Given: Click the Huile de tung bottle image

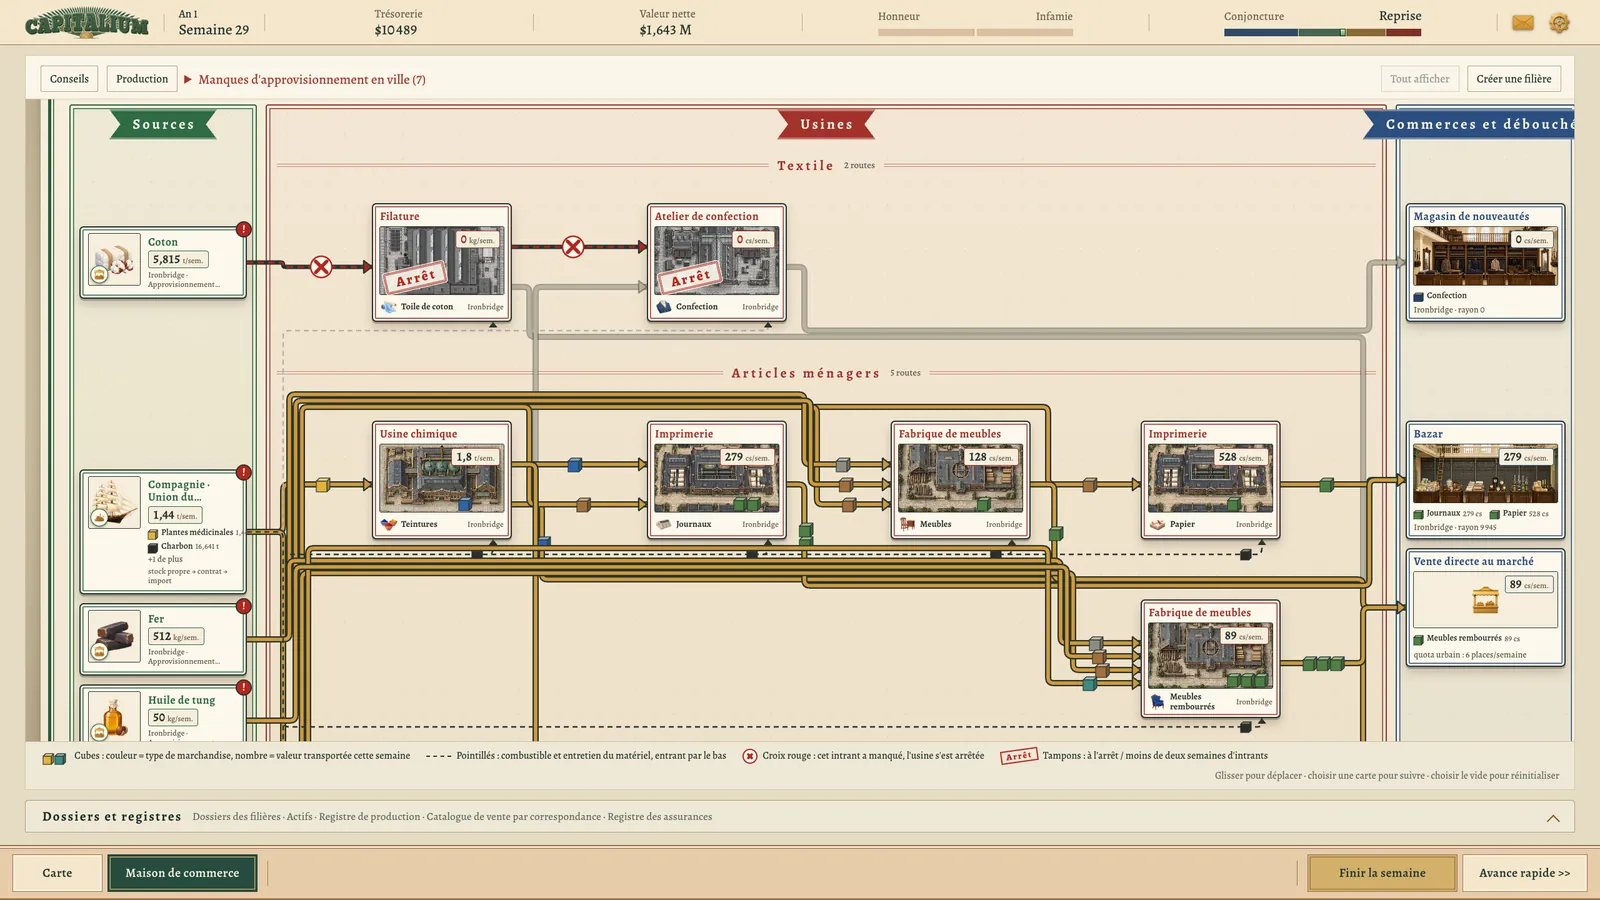Looking at the screenshot, I should click(x=114, y=716).
